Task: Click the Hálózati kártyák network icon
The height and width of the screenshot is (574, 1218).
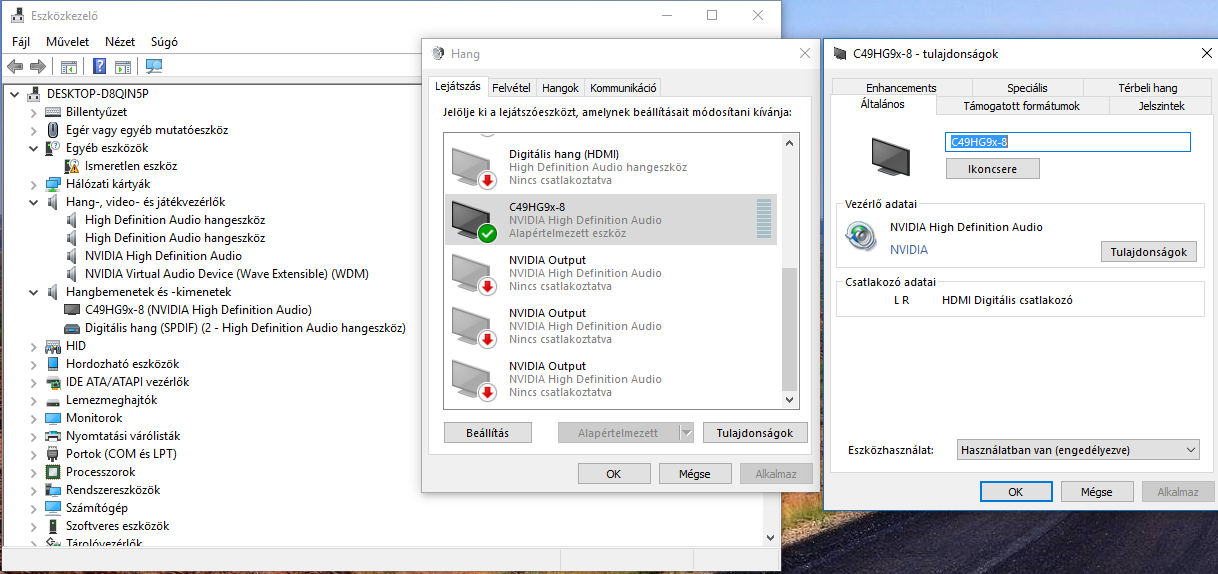Action: coord(54,184)
